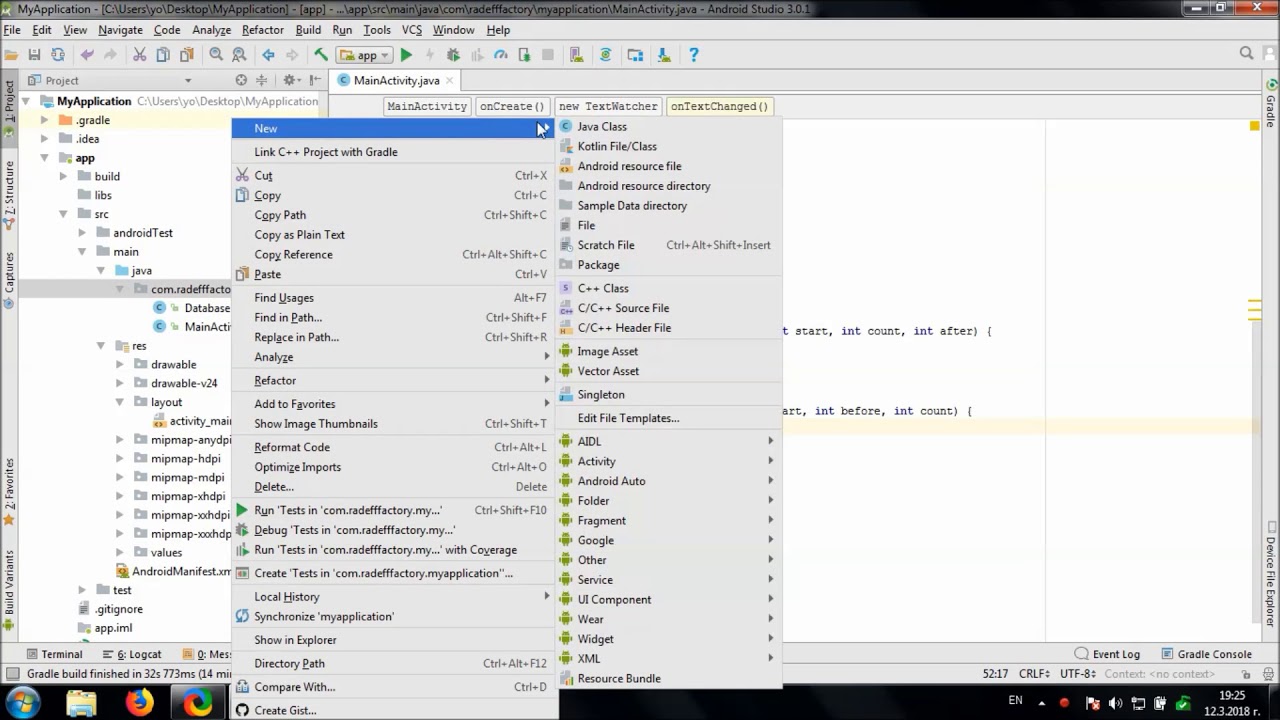Collapse the app module node
Viewport: 1280px width, 720px height.
[x=44, y=158]
